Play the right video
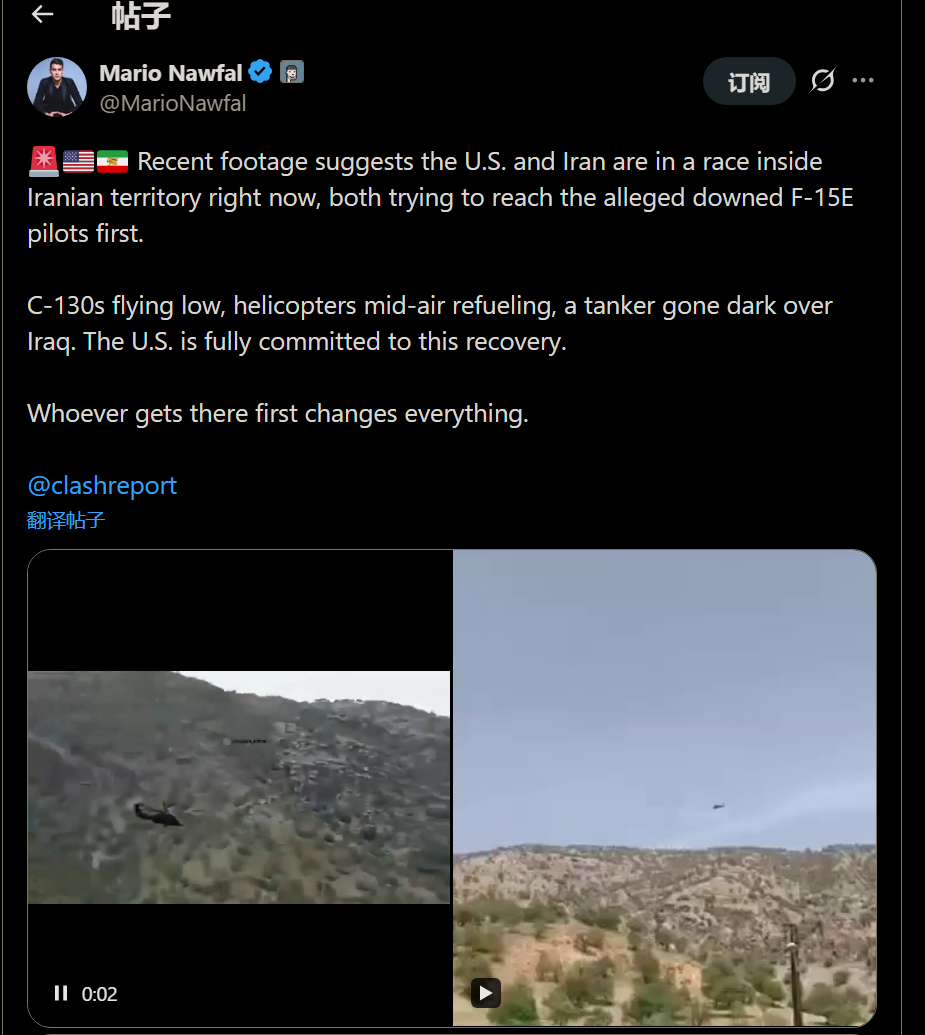This screenshot has height=1035, width=925. click(x=486, y=992)
